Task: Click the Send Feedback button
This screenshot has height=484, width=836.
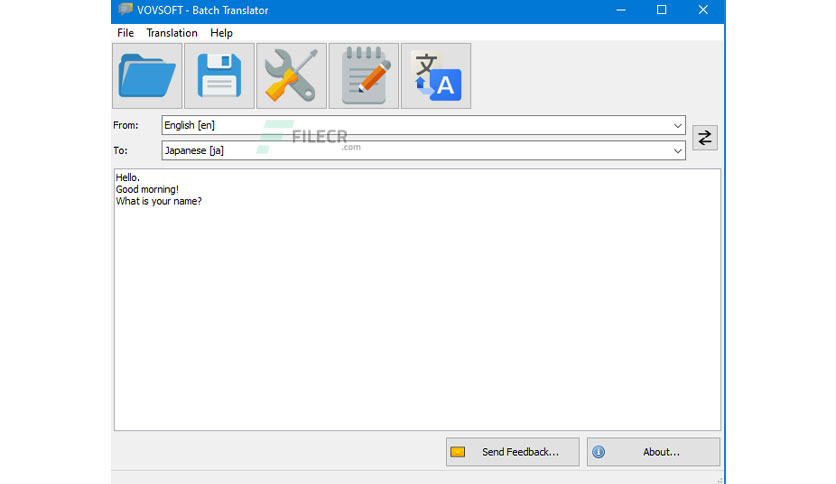Action: tap(513, 452)
